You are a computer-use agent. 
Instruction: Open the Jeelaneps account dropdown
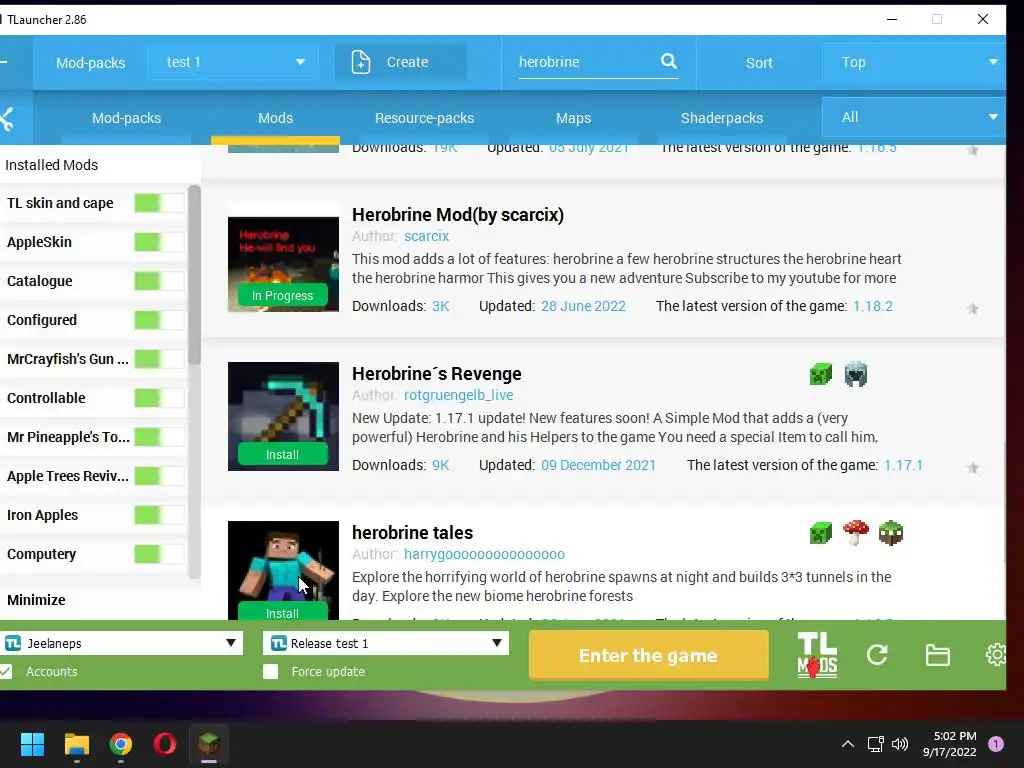click(121, 643)
